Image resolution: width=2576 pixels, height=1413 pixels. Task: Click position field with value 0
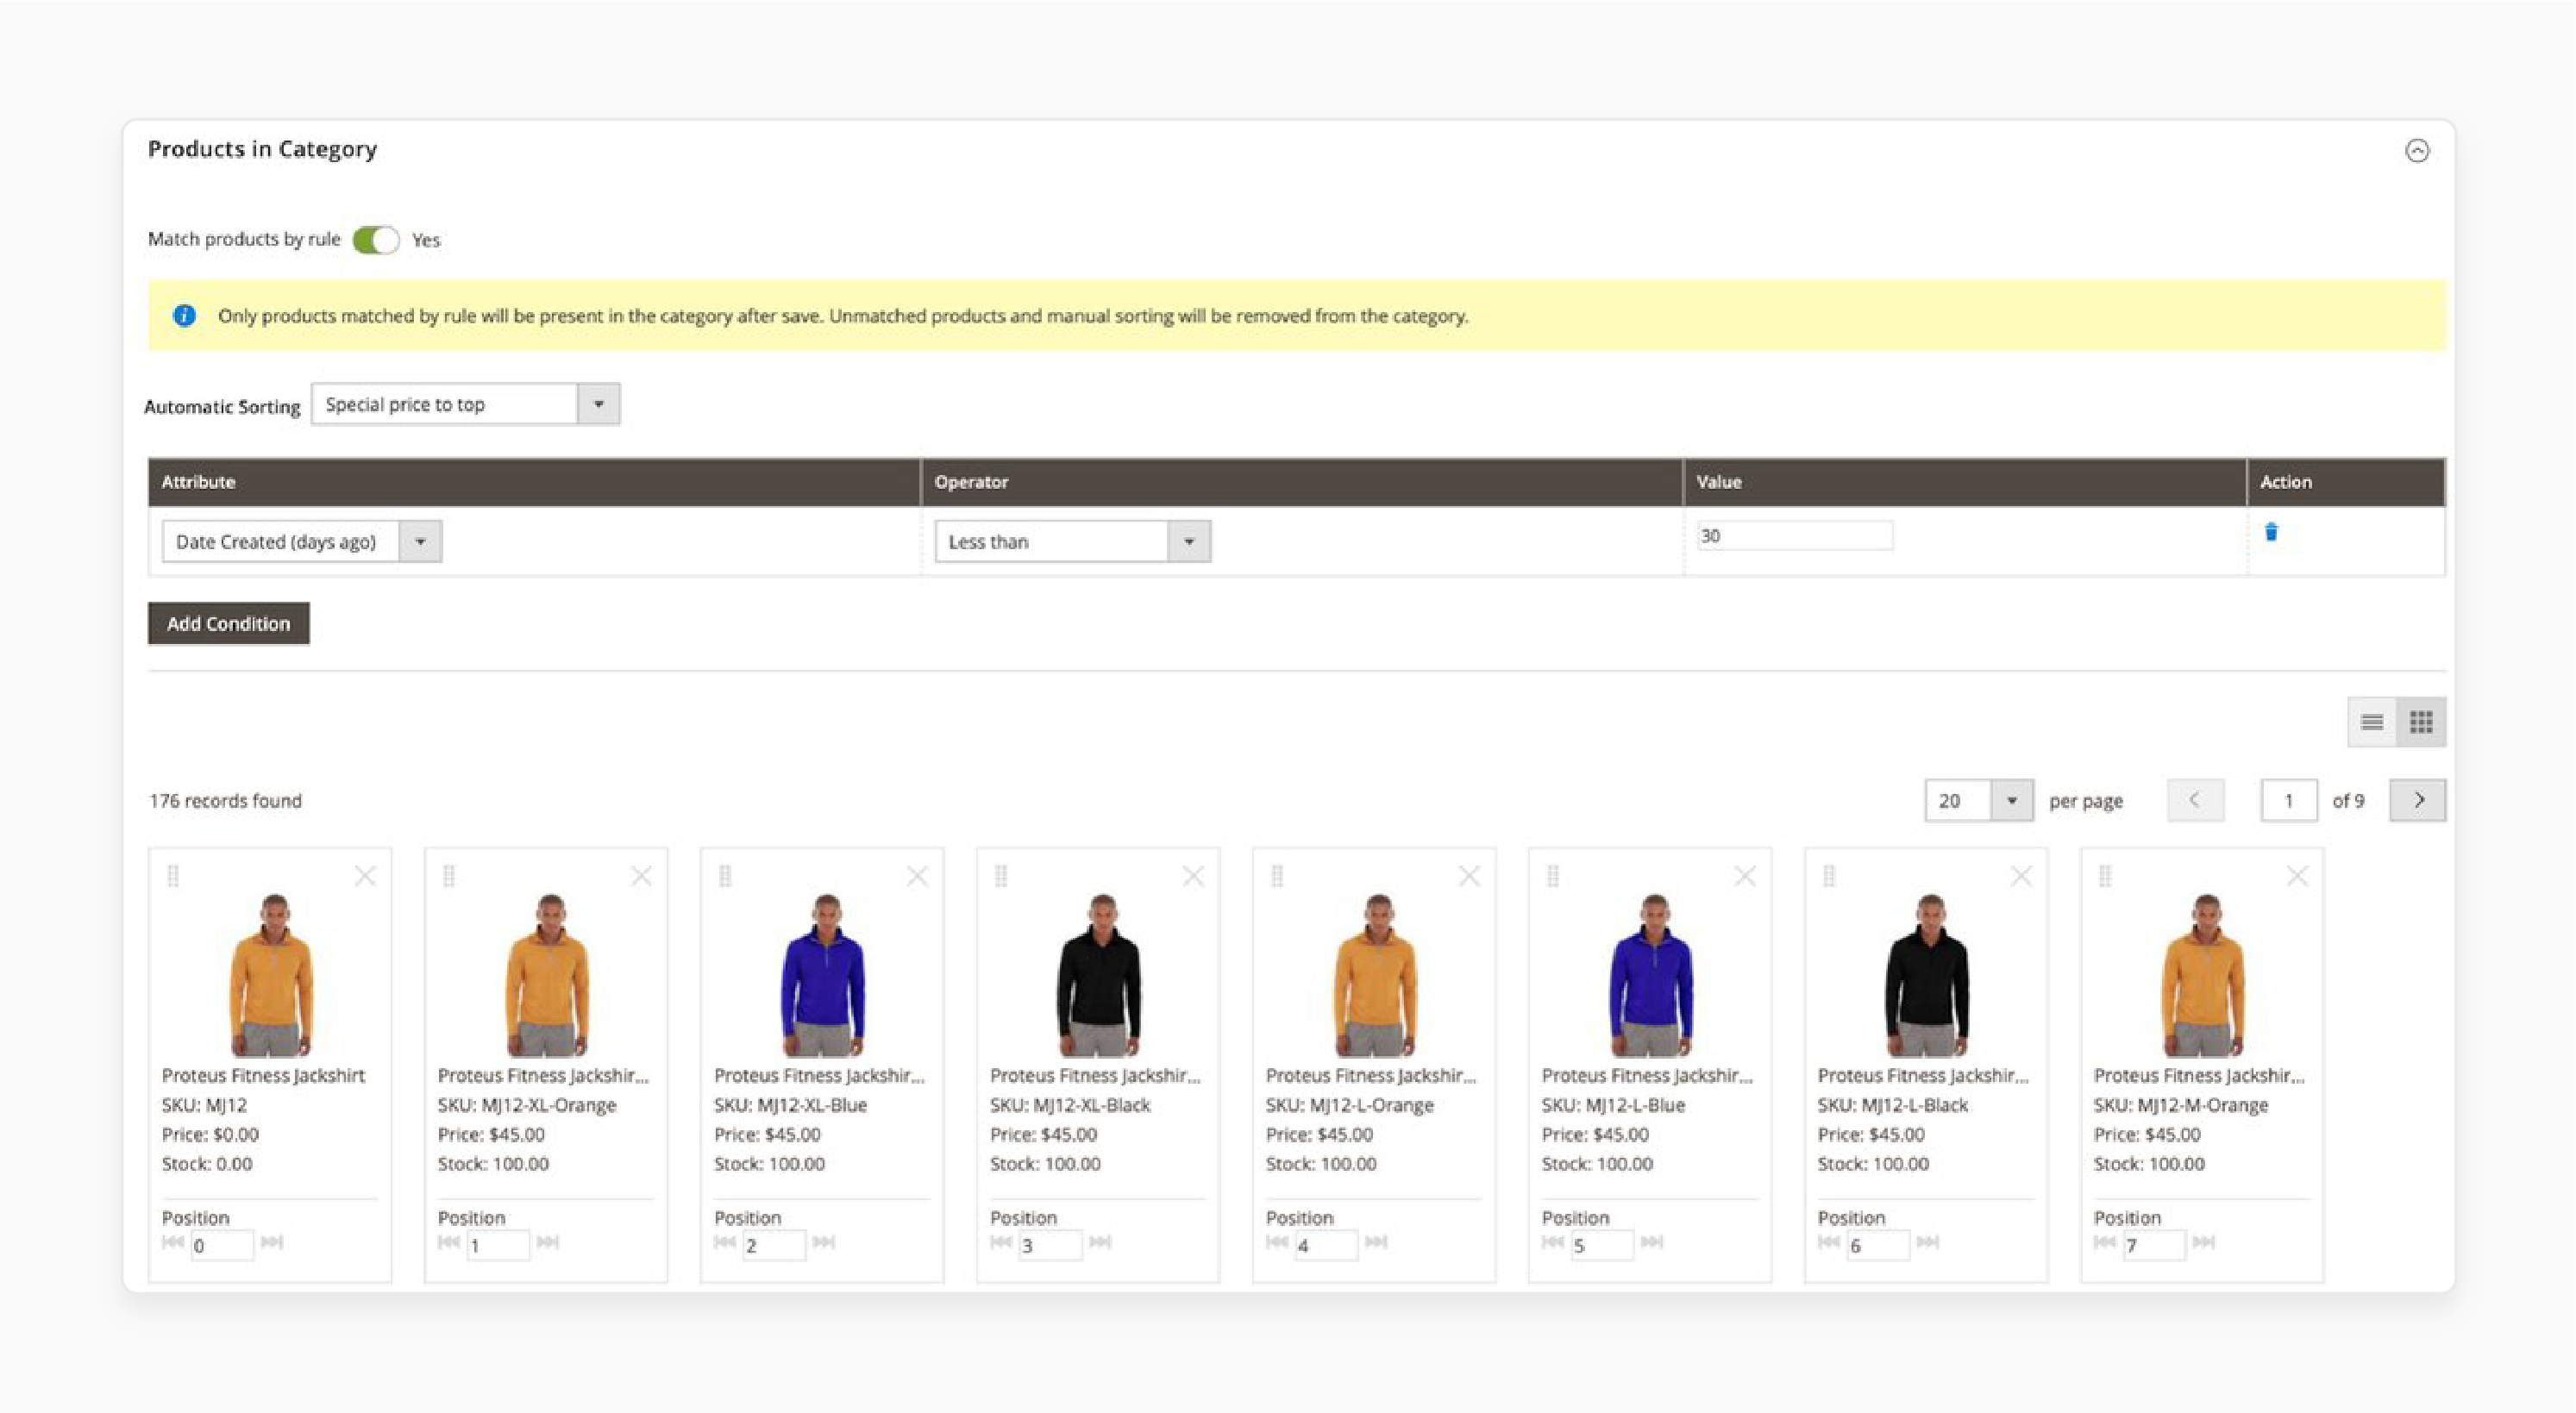222,1245
